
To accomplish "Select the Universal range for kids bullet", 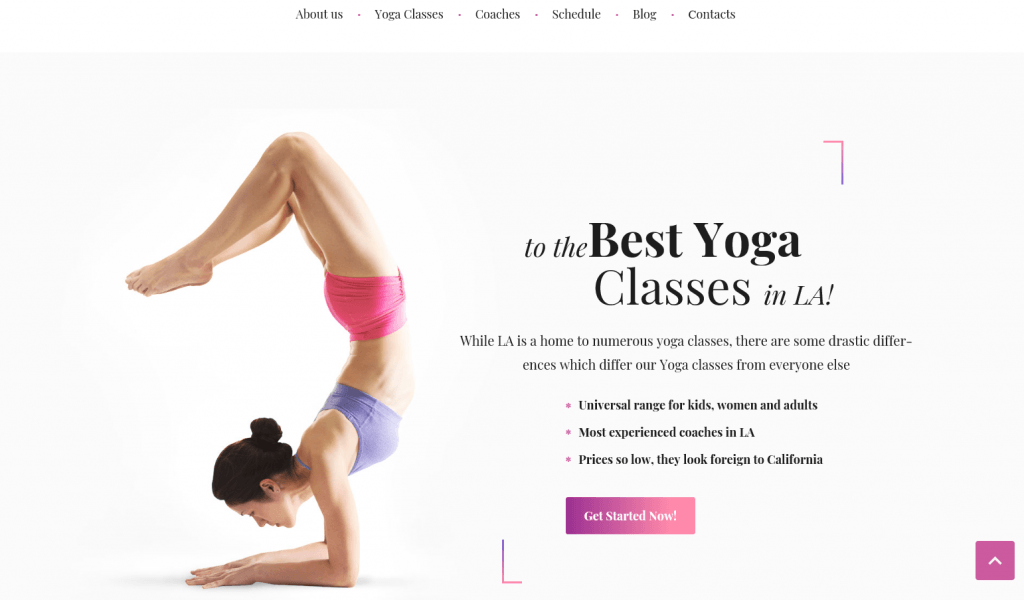I will pyautogui.click(x=697, y=405).
